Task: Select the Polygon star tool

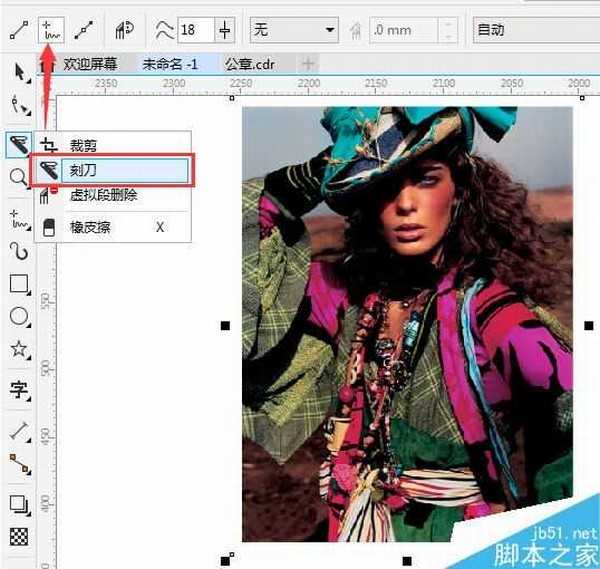Action: pos(19,351)
